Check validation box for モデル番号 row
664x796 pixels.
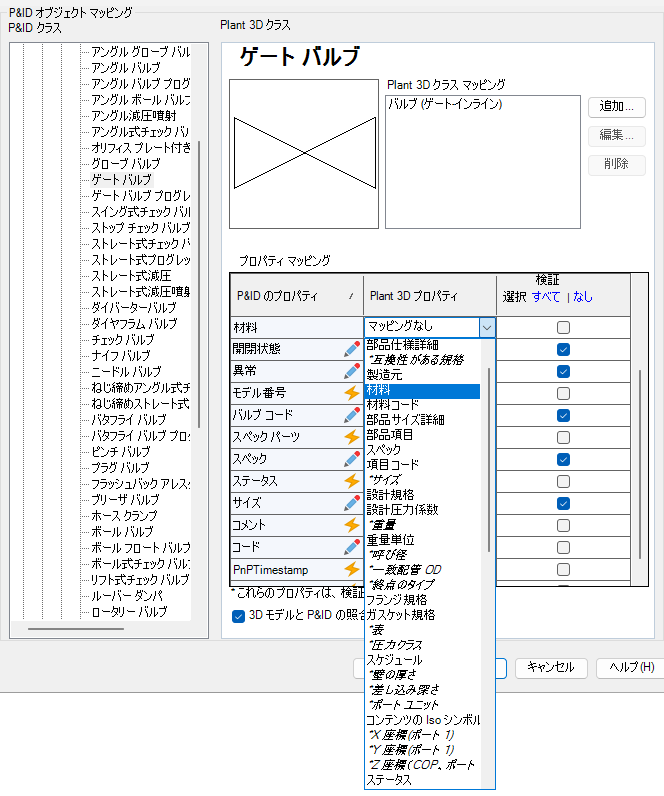563,393
